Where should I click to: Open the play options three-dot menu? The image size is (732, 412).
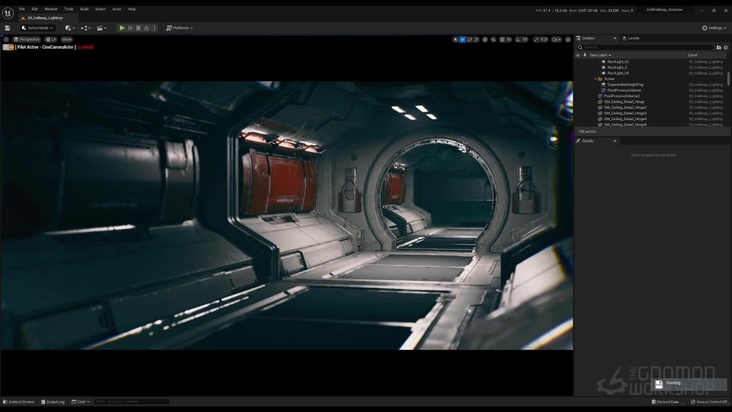click(x=155, y=28)
